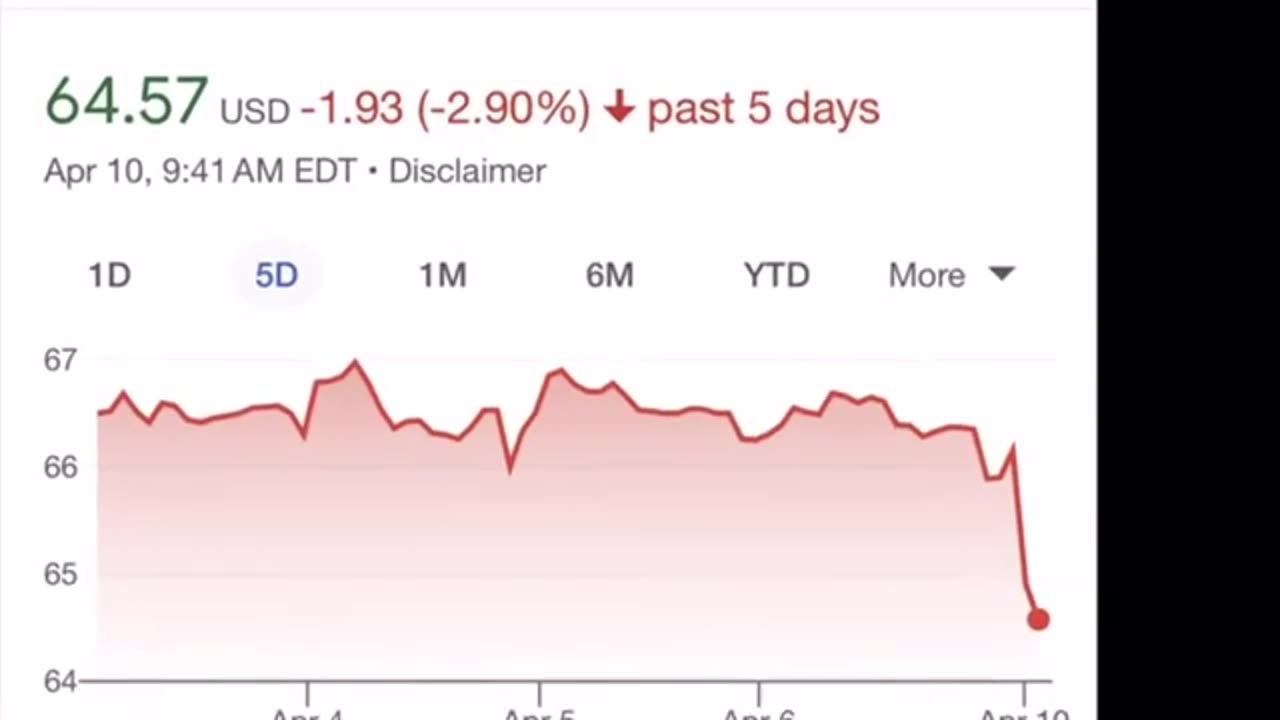Image resolution: width=1280 pixels, height=720 pixels.
Task: Click the 'past 5 days' label
Action: [763, 109]
